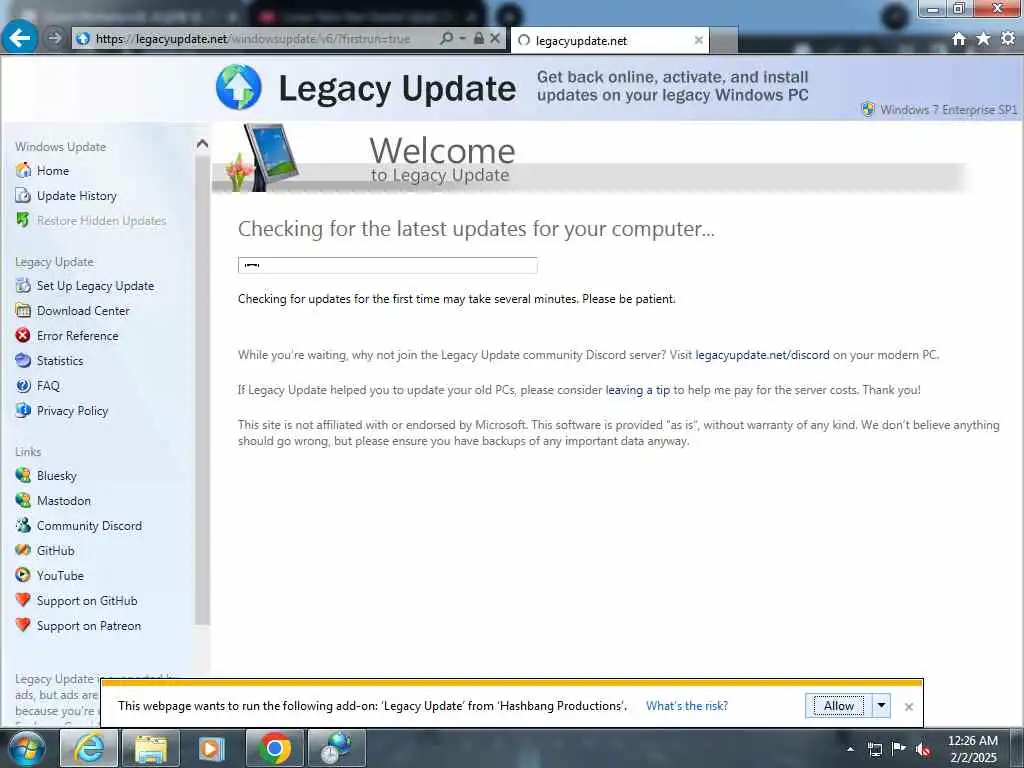Open Privacy Policy sidebar link
This screenshot has width=1024, height=768.
pos(72,411)
